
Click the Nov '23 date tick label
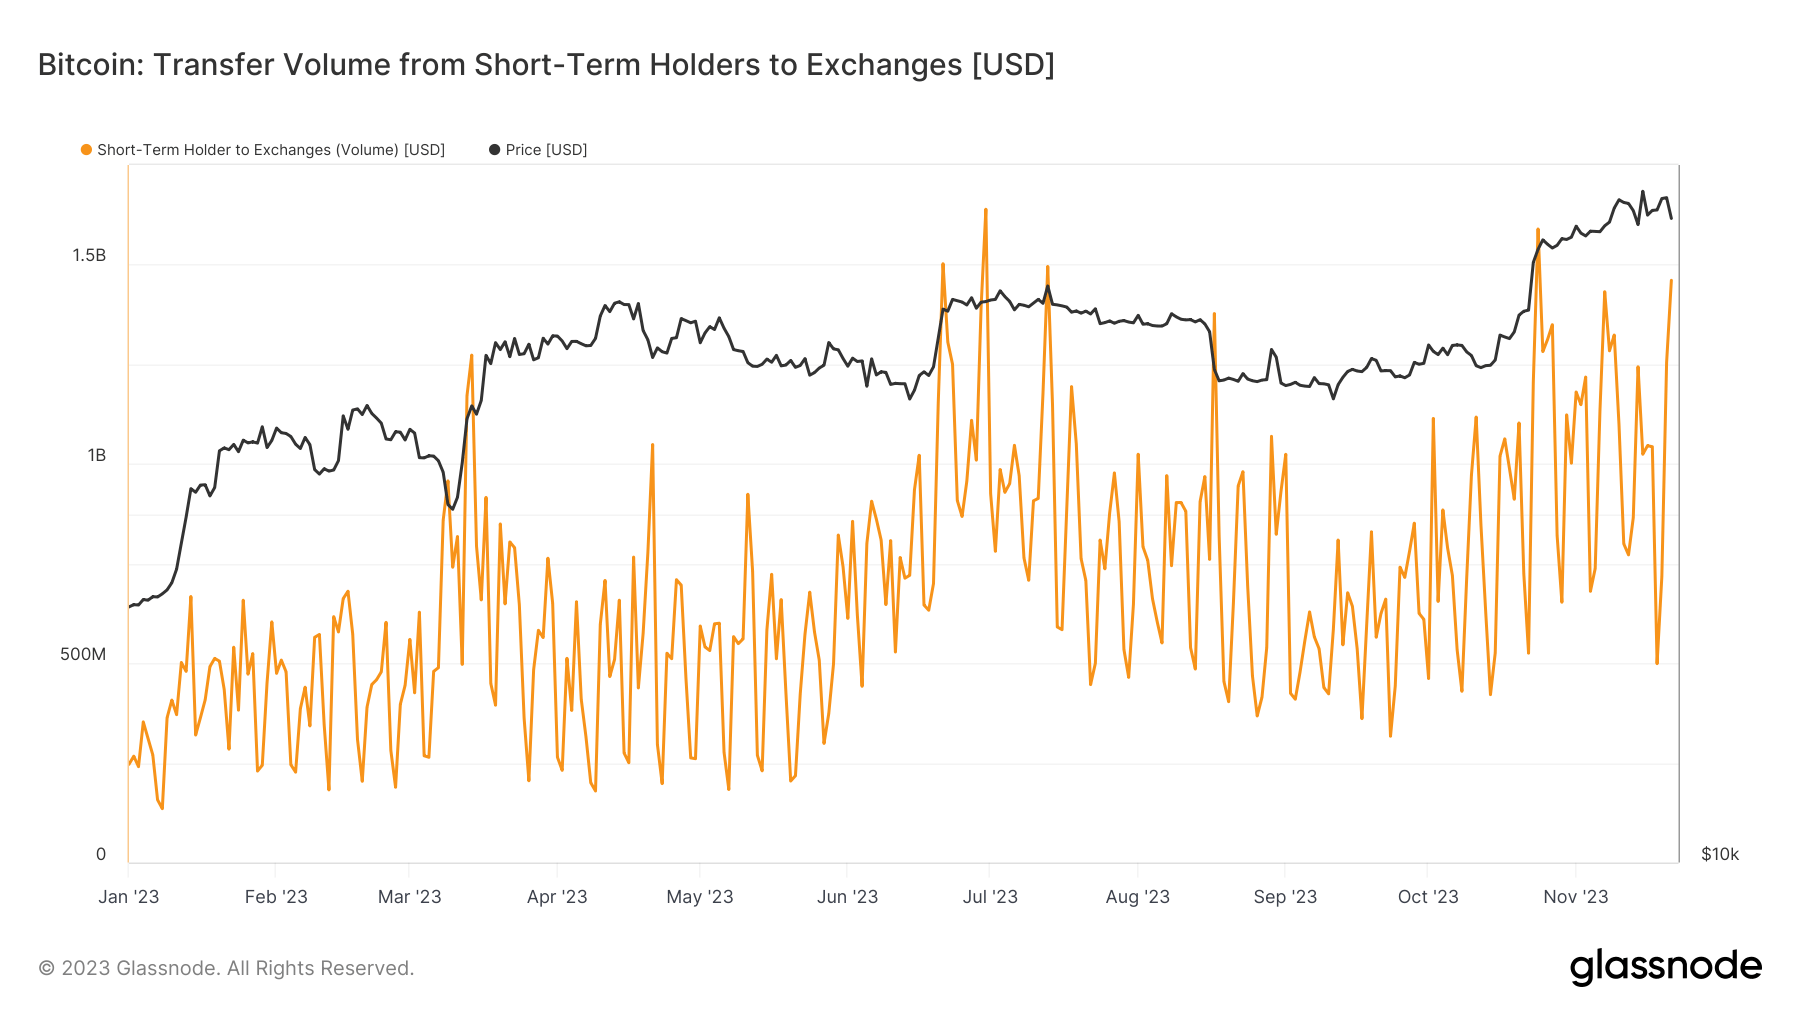point(1575,897)
